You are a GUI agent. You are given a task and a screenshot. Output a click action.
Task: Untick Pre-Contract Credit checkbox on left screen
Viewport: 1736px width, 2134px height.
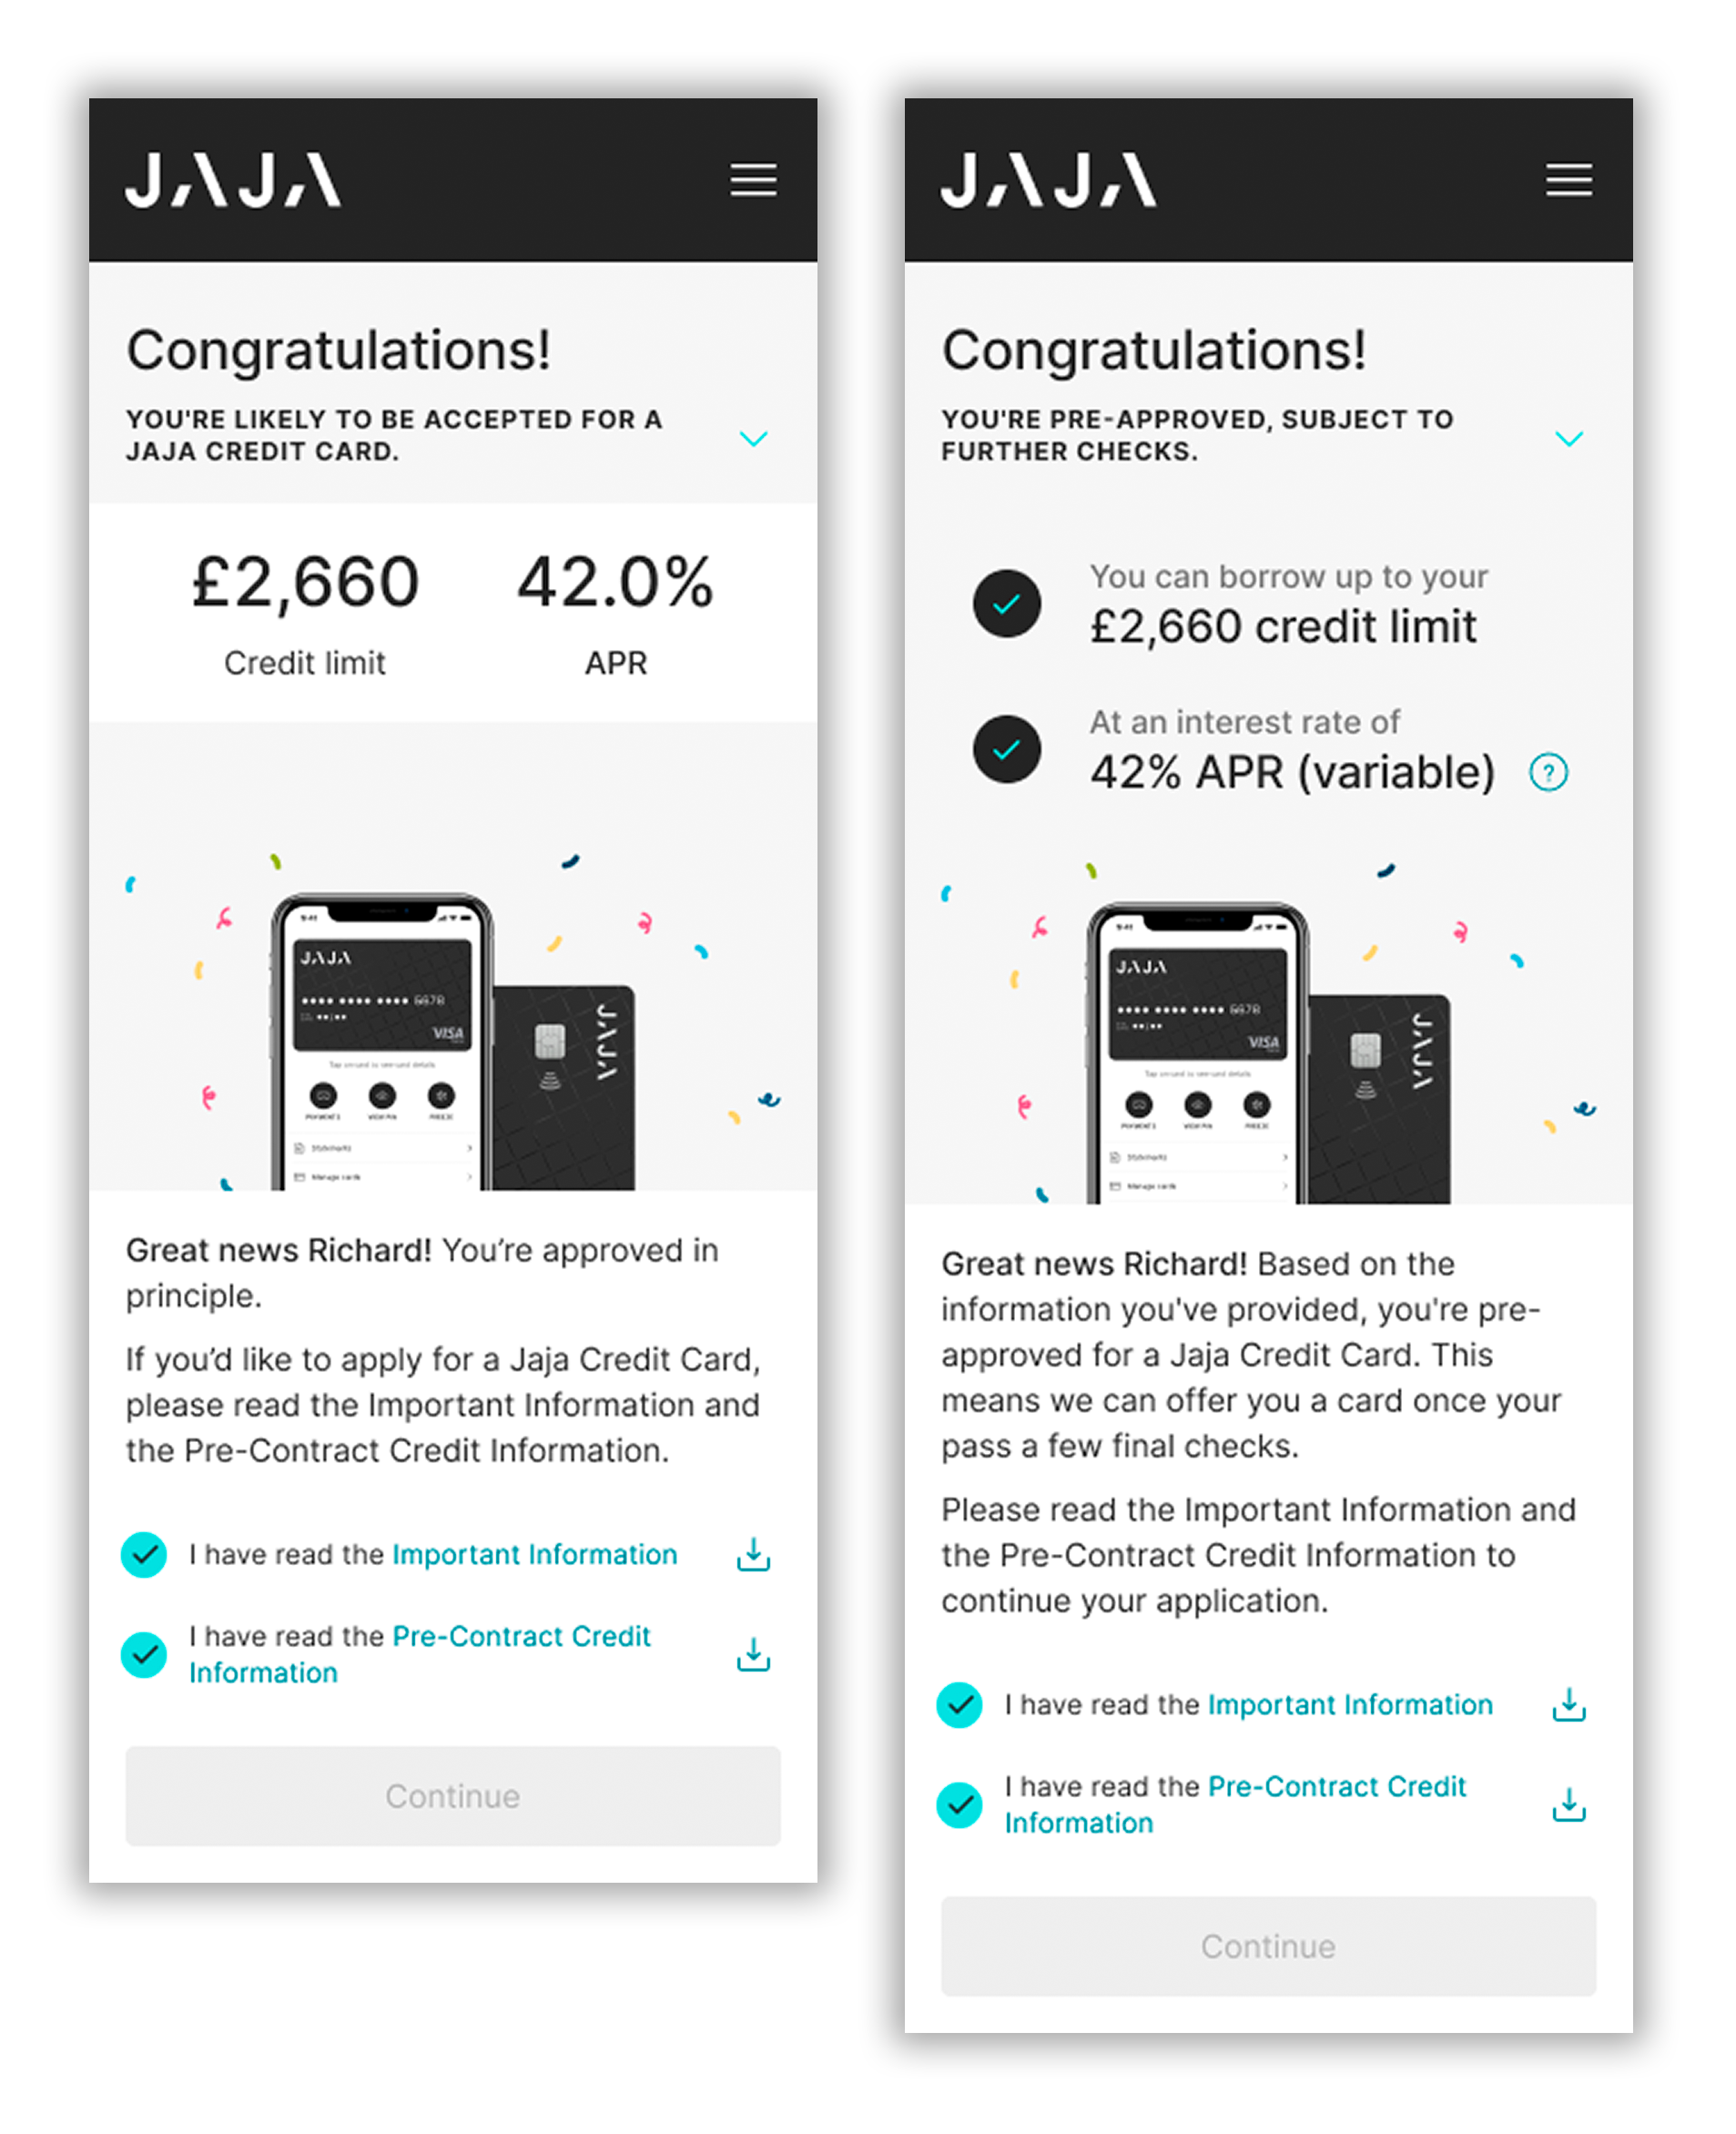pyautogui.click(x=144, y=1654)
